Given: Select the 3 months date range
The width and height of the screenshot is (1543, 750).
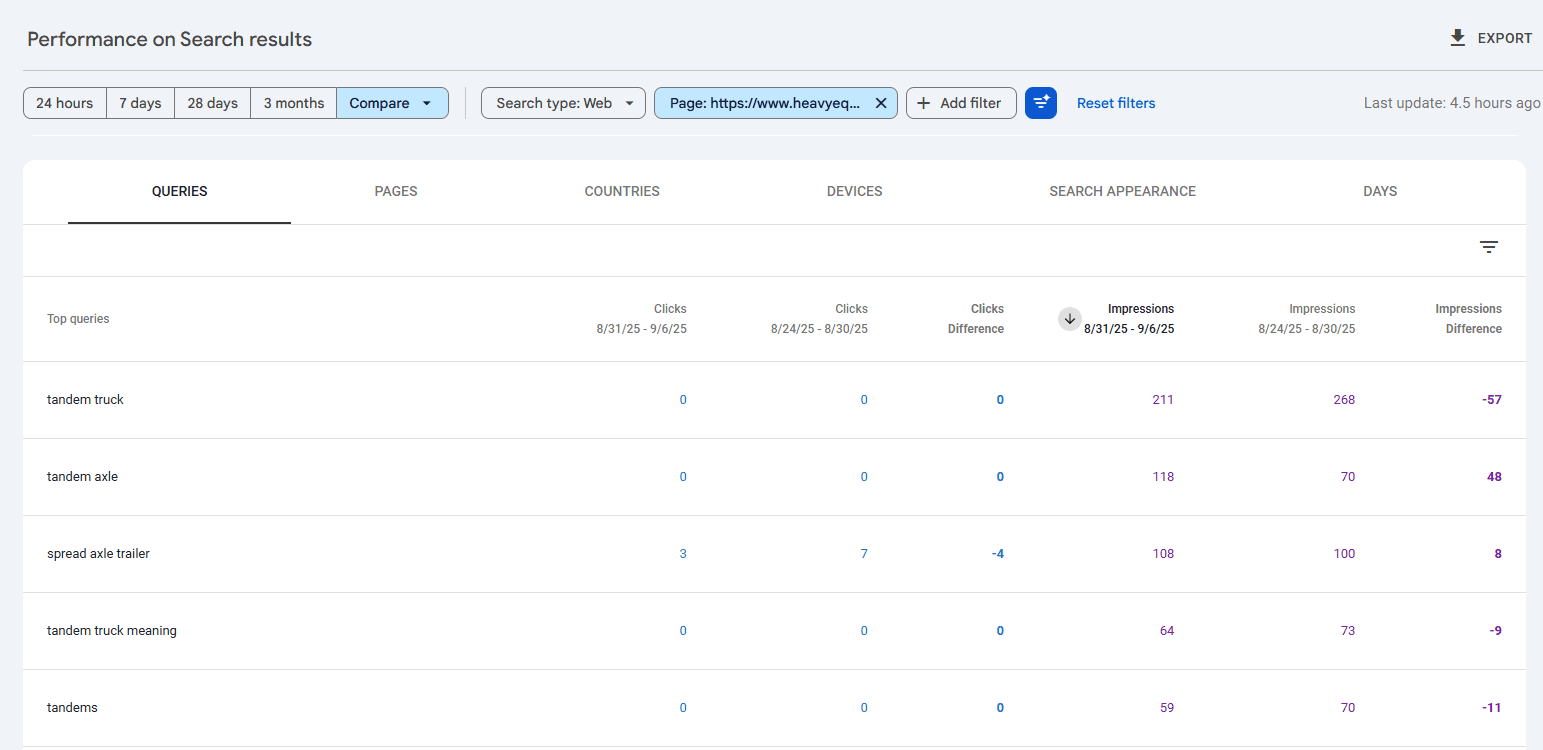Looking at the screenshot, I should 294,103.
